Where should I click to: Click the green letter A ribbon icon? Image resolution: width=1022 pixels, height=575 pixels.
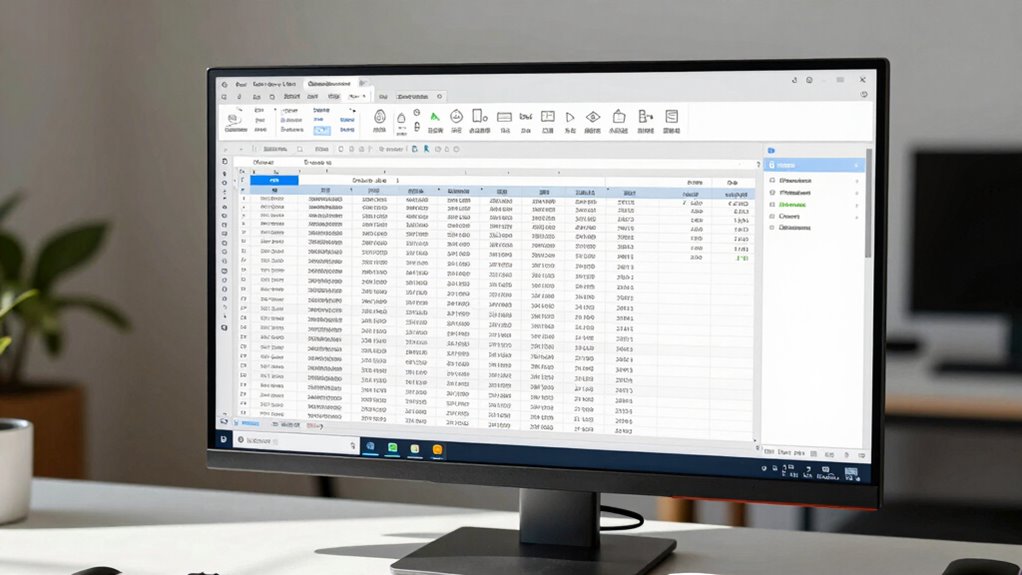435,118
